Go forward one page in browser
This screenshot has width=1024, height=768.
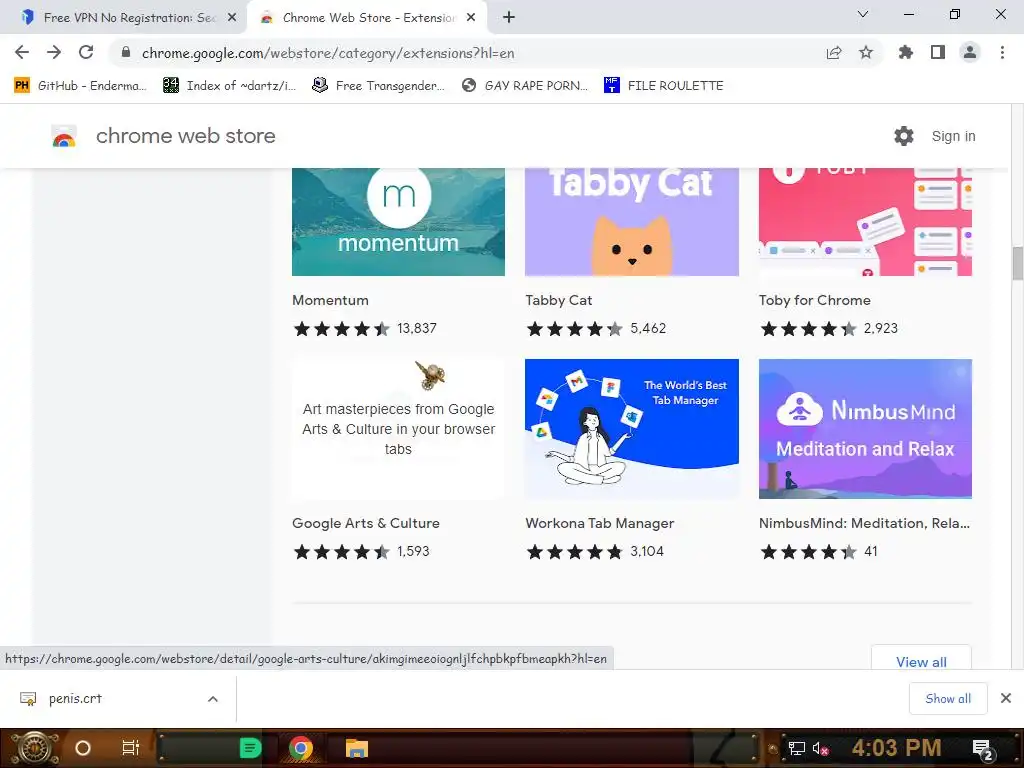tap(54, 52)
